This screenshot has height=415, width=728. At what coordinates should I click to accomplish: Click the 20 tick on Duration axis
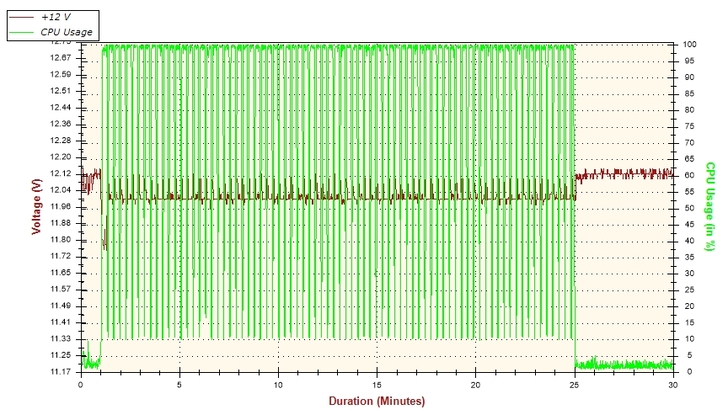(x=475, y=385)
